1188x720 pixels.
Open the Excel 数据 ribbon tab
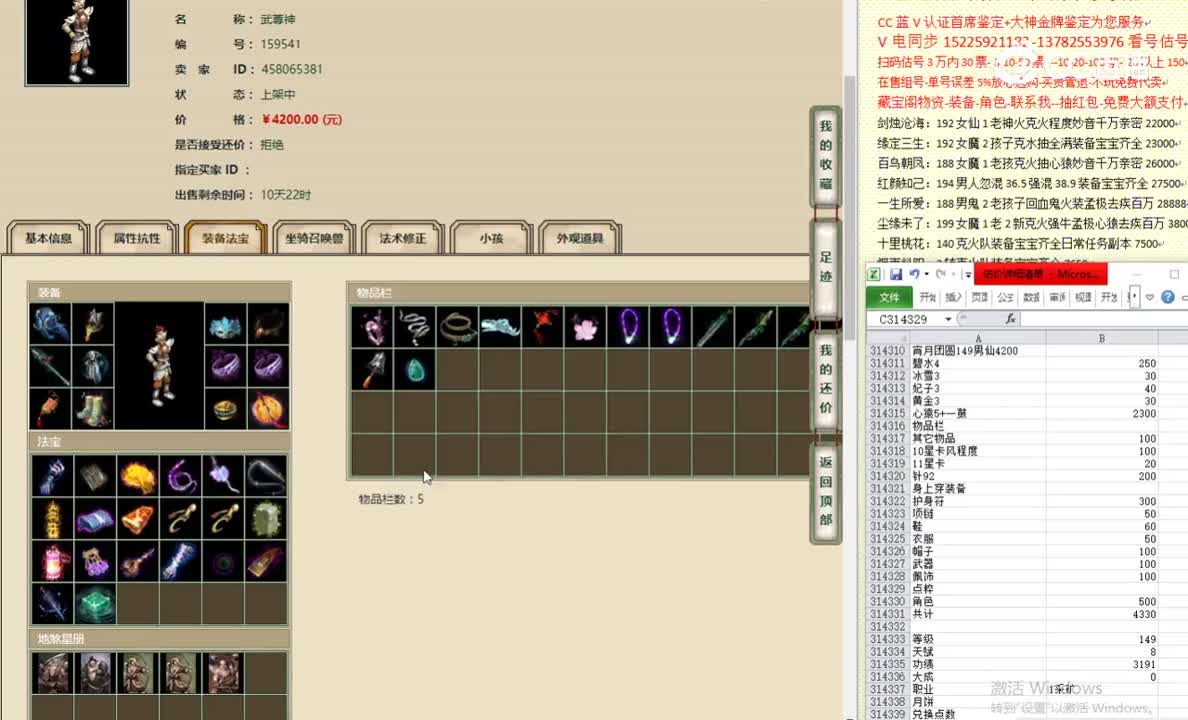click(1031, 297)
